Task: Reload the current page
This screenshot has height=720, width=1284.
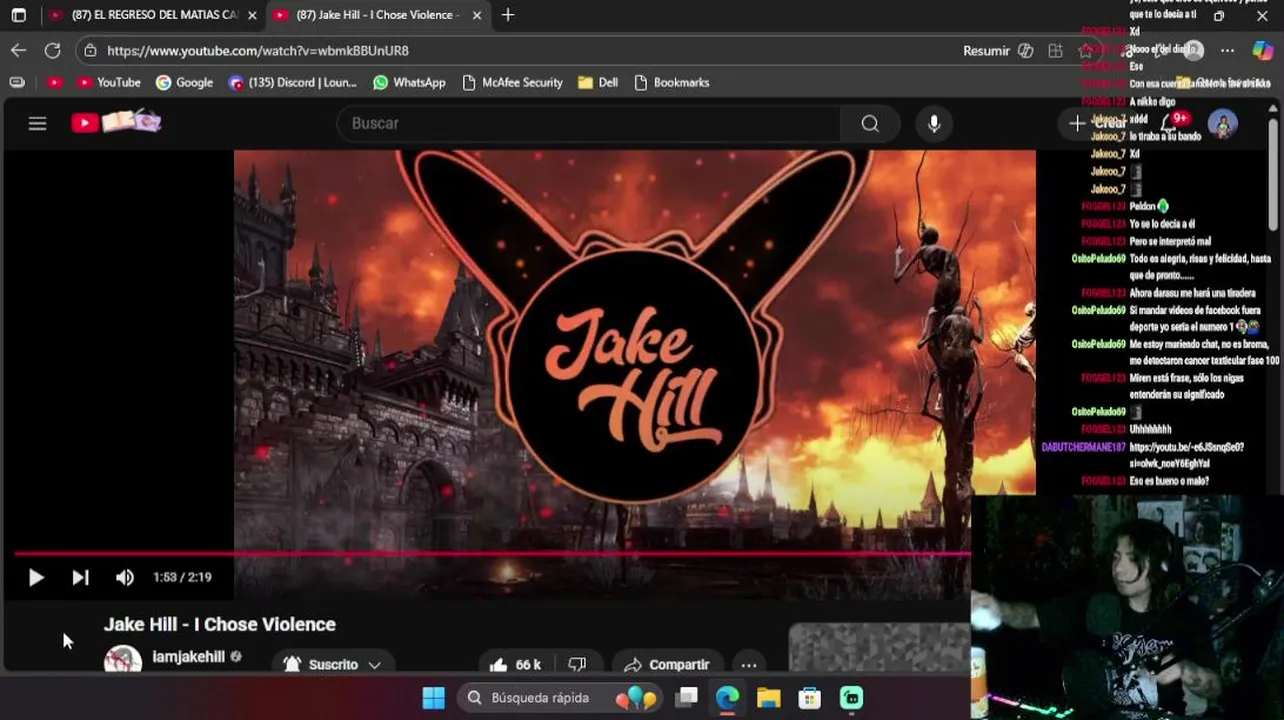Action: pyautogui.click(x=52, y=50)
